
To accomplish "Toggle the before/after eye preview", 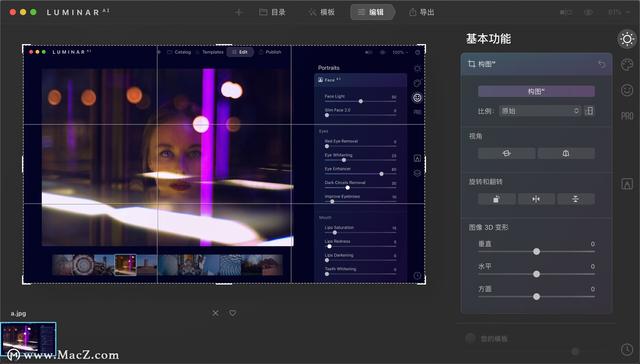I will [x=588, y=12].
